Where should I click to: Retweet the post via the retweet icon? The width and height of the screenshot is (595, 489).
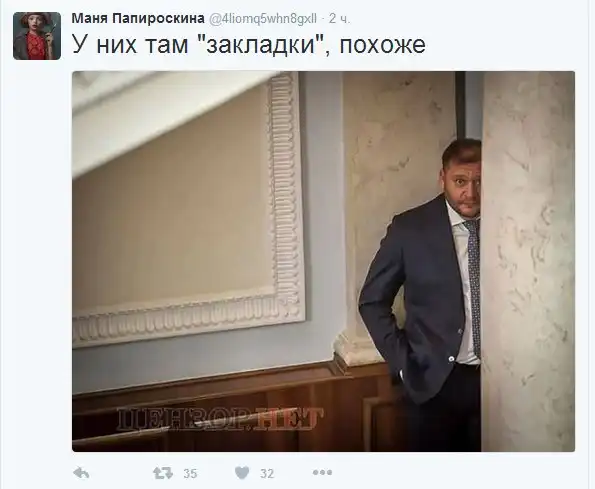click(163, 473)
